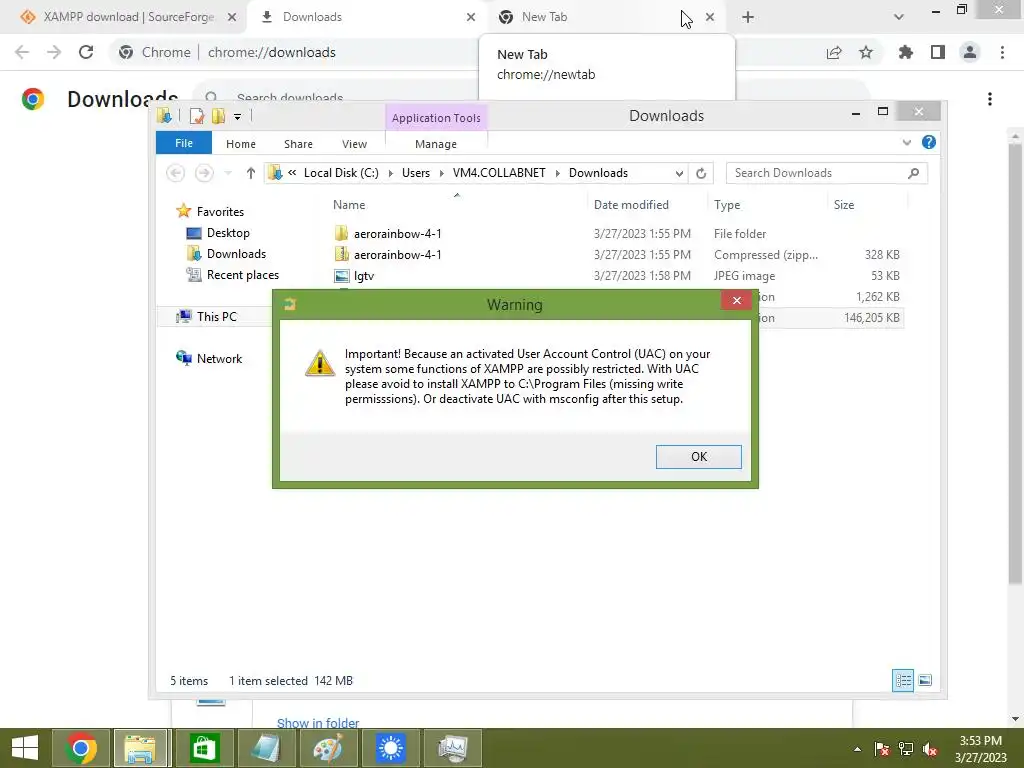Expand the Explorer ribbon chevron
Viewport: 1024px width, 768px height.
coord(906,142)
